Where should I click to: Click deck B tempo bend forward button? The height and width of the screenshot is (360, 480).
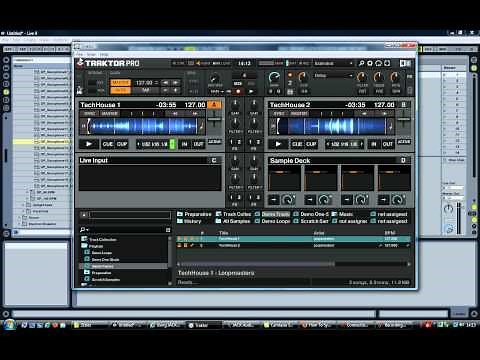384,114
